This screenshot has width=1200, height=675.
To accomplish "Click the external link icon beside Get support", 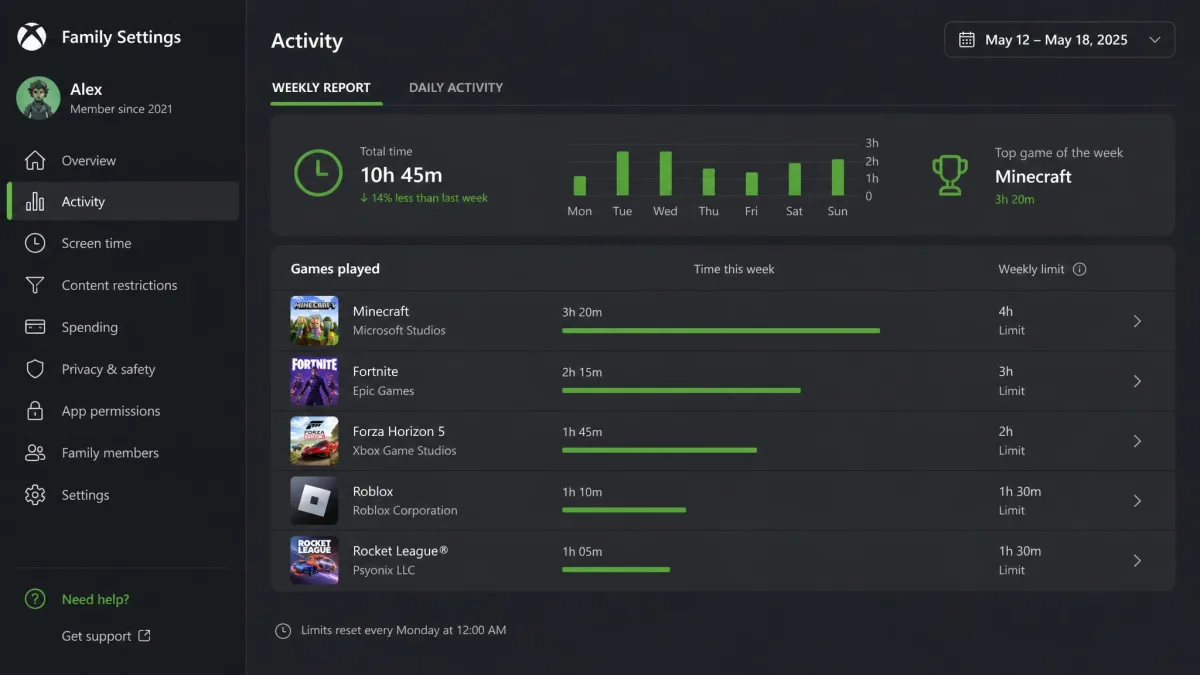I will [145, 635].
